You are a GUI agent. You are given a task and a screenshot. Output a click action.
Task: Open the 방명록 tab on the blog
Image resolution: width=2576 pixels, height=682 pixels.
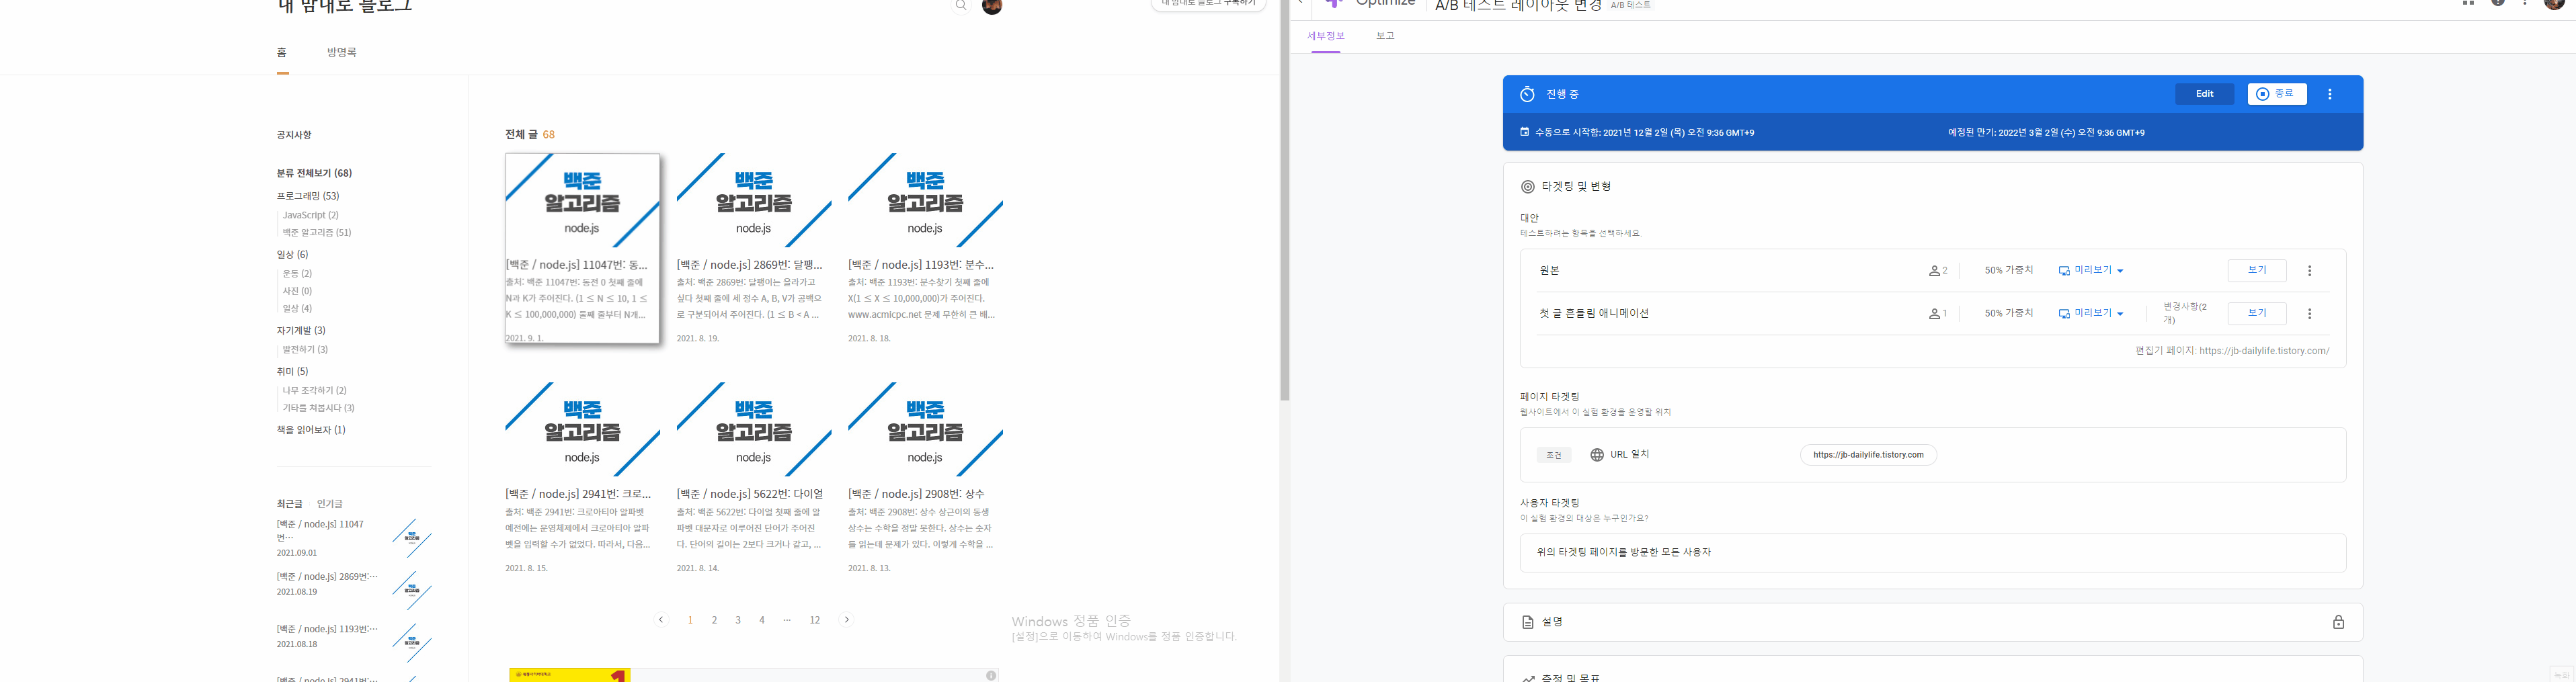(341, 52)
